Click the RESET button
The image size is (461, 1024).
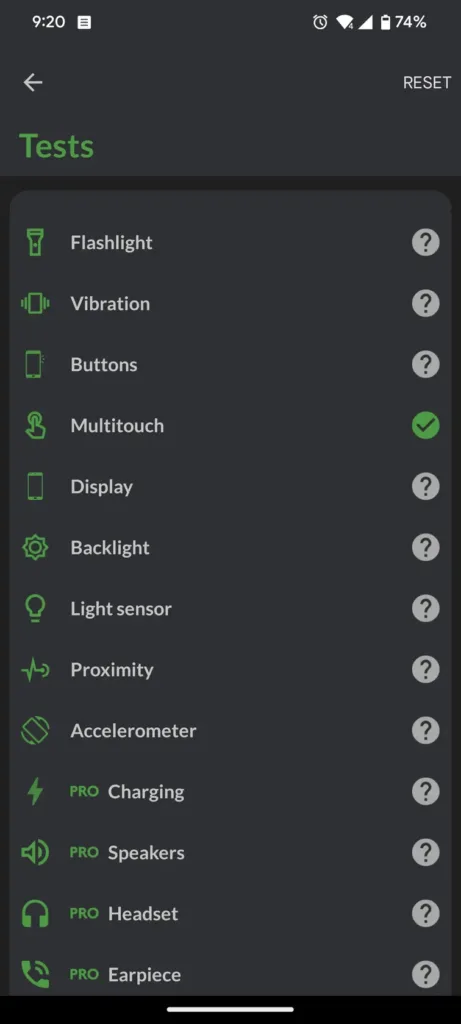tap(427, 82)
